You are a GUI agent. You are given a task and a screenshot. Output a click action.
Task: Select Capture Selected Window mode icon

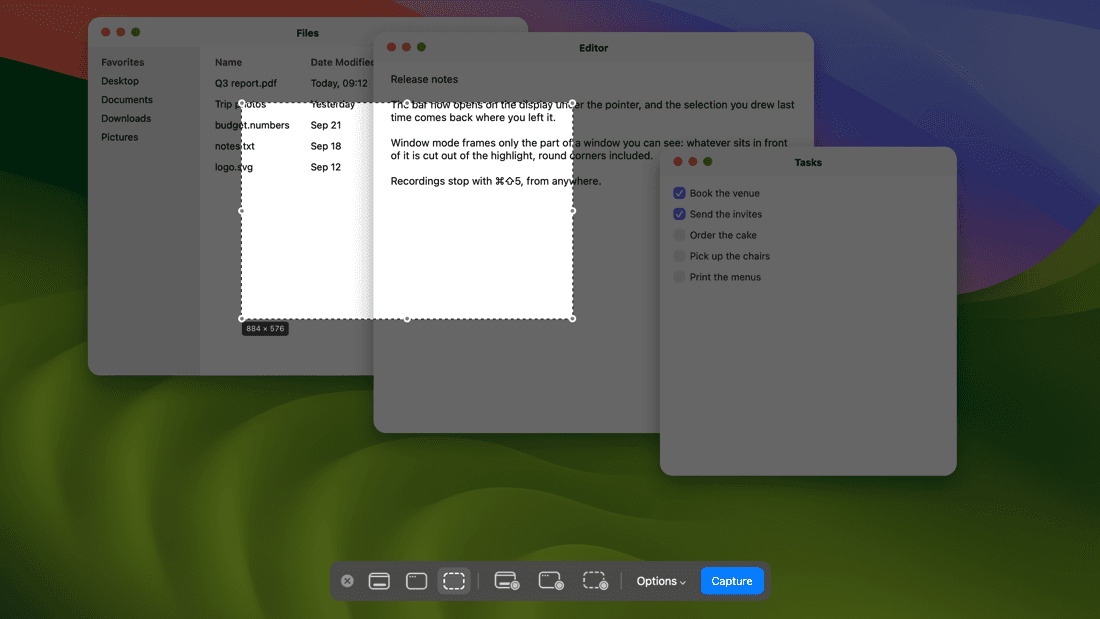[417, 581]
